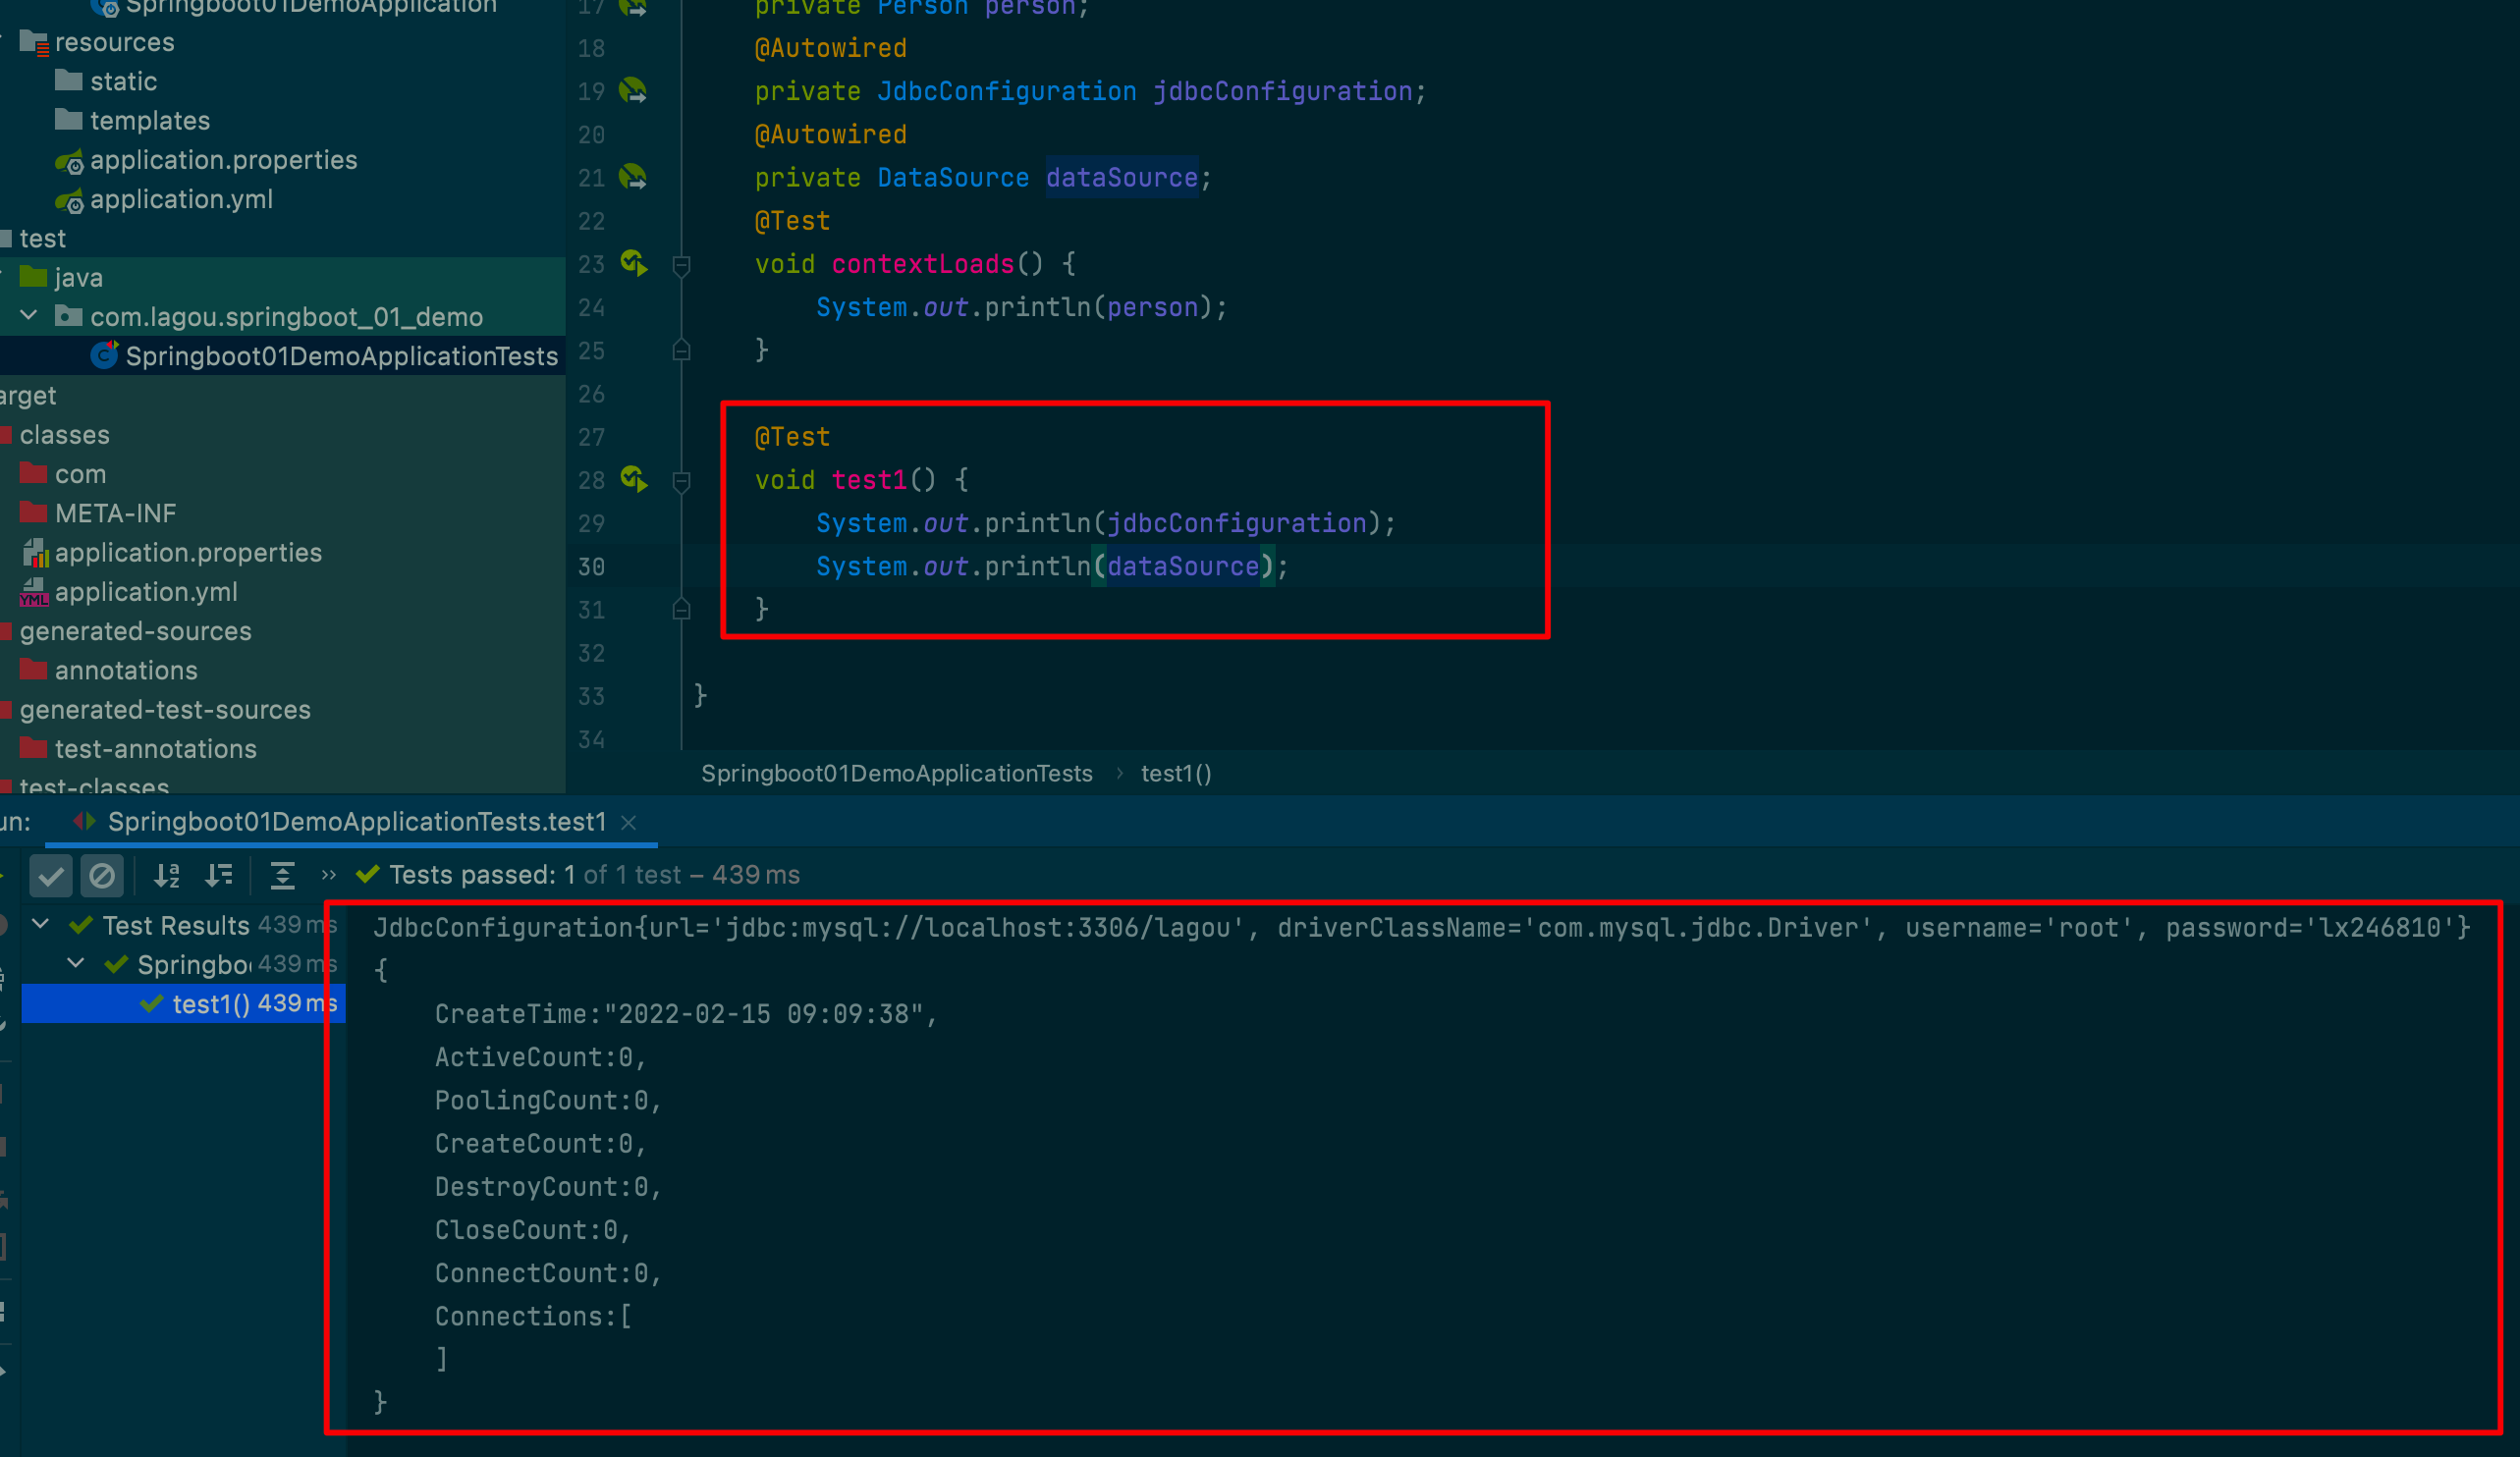The height and width of the screenshot is (1457, 2520).
Task: Sort test results alphabetically
Action: [167, 875]
